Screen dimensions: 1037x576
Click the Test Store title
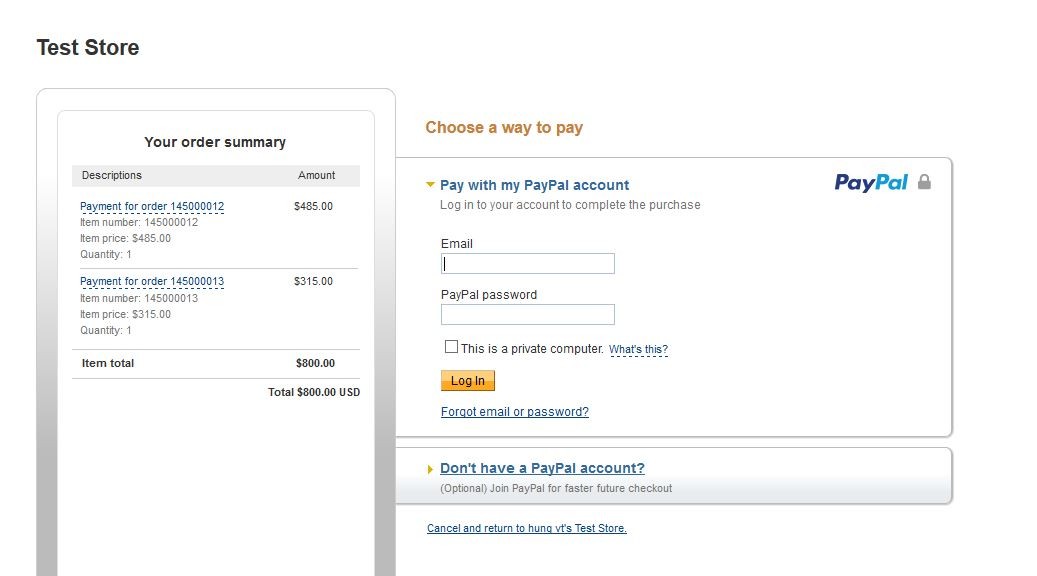pos(88,48)
